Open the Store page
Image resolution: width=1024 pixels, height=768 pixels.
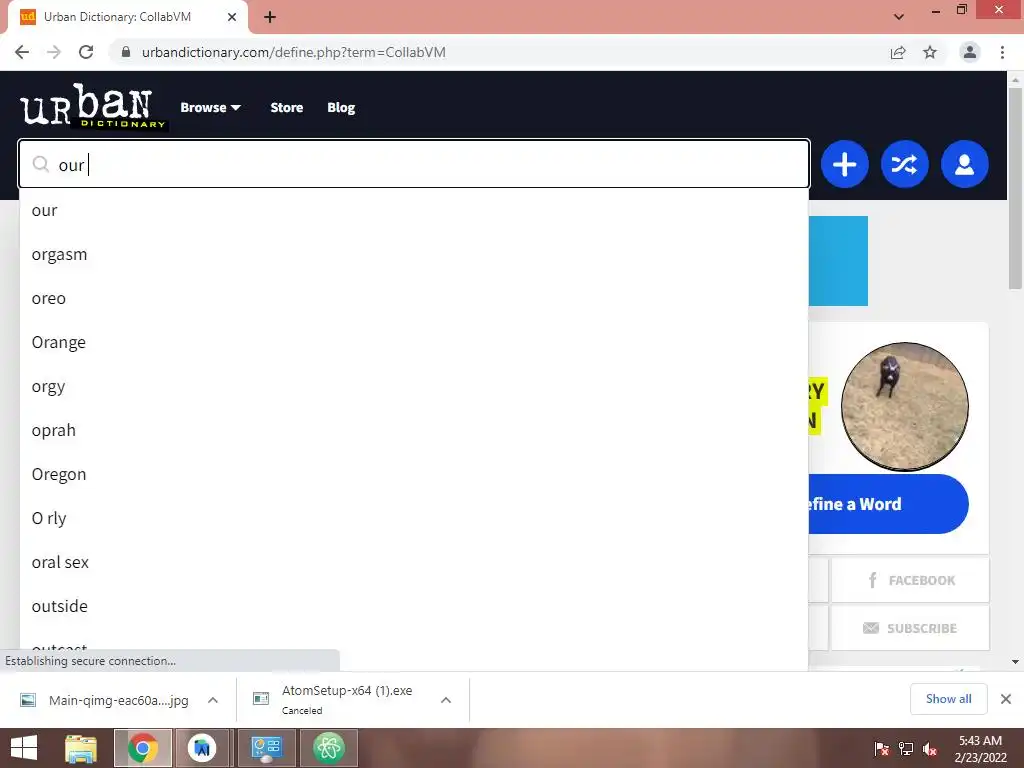click(287, 108)
